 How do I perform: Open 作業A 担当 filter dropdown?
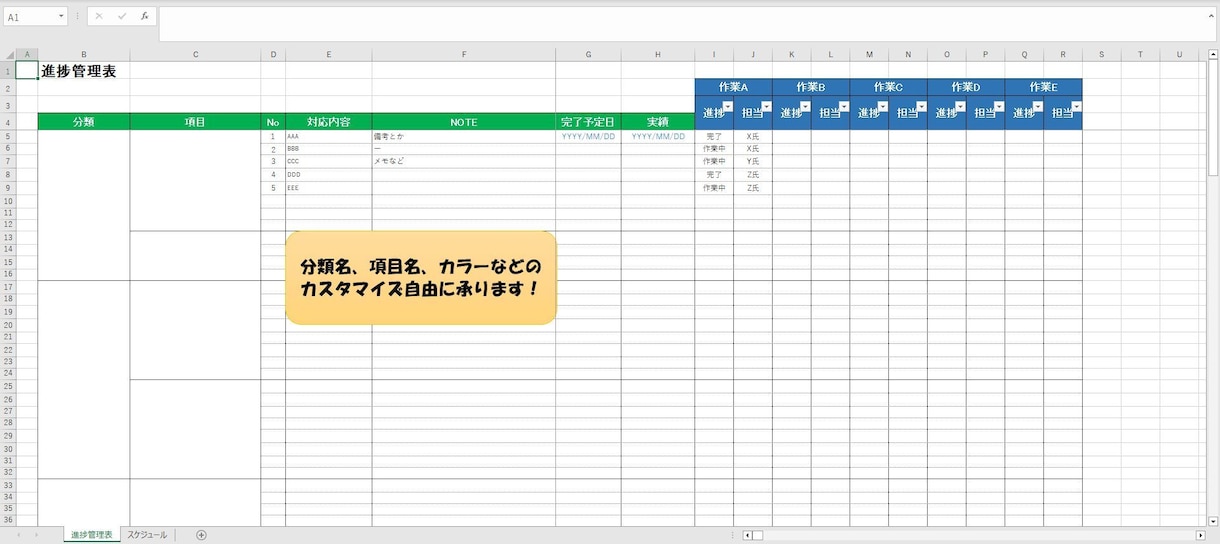pyautogui.click(x=767, y=106)
